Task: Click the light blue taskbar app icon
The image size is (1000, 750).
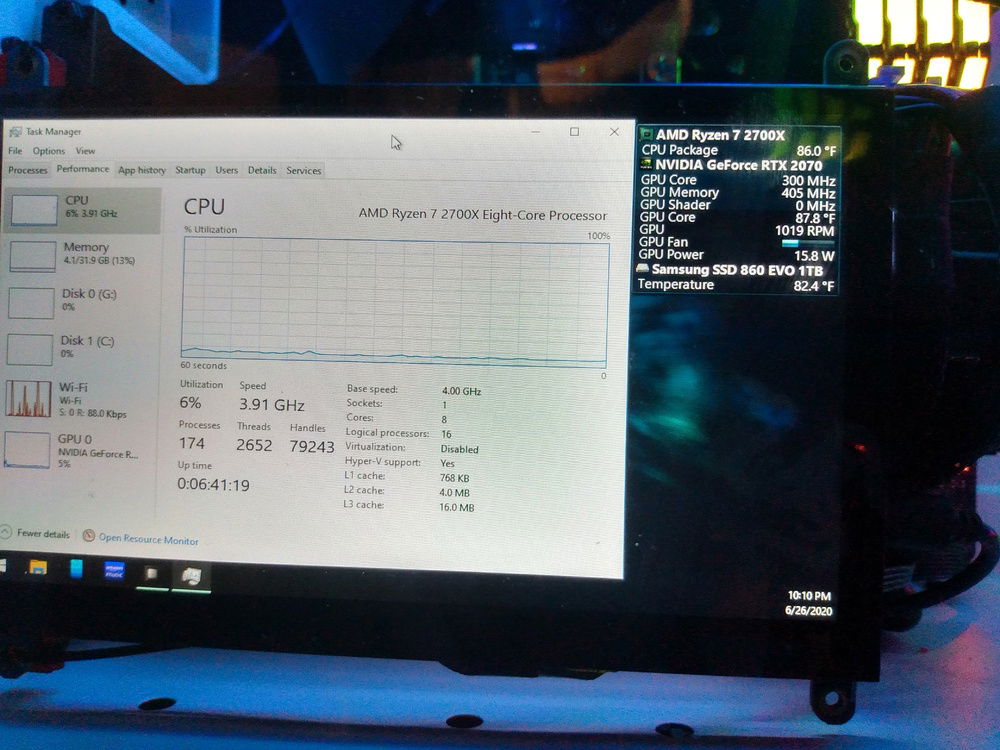Action: [76, 569]
